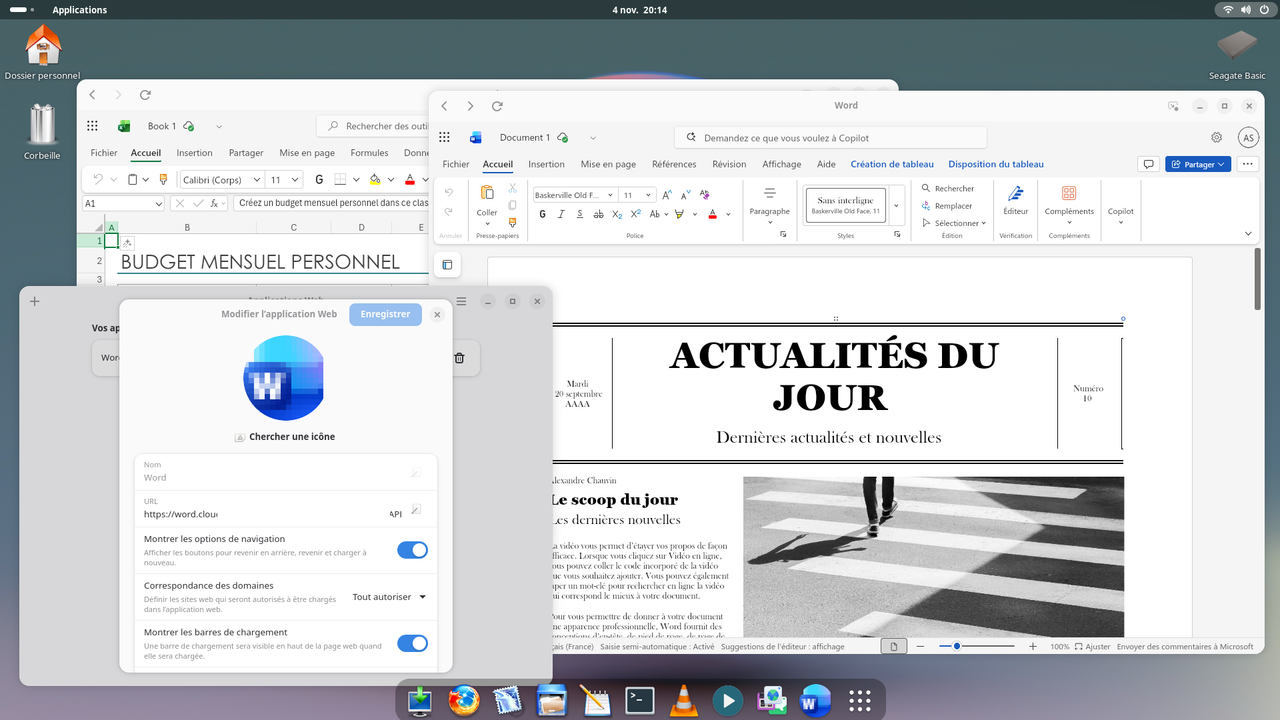
Task: Launch Copilot from the ribbon
Action: pyautogui.click(x=1120, y=205)
